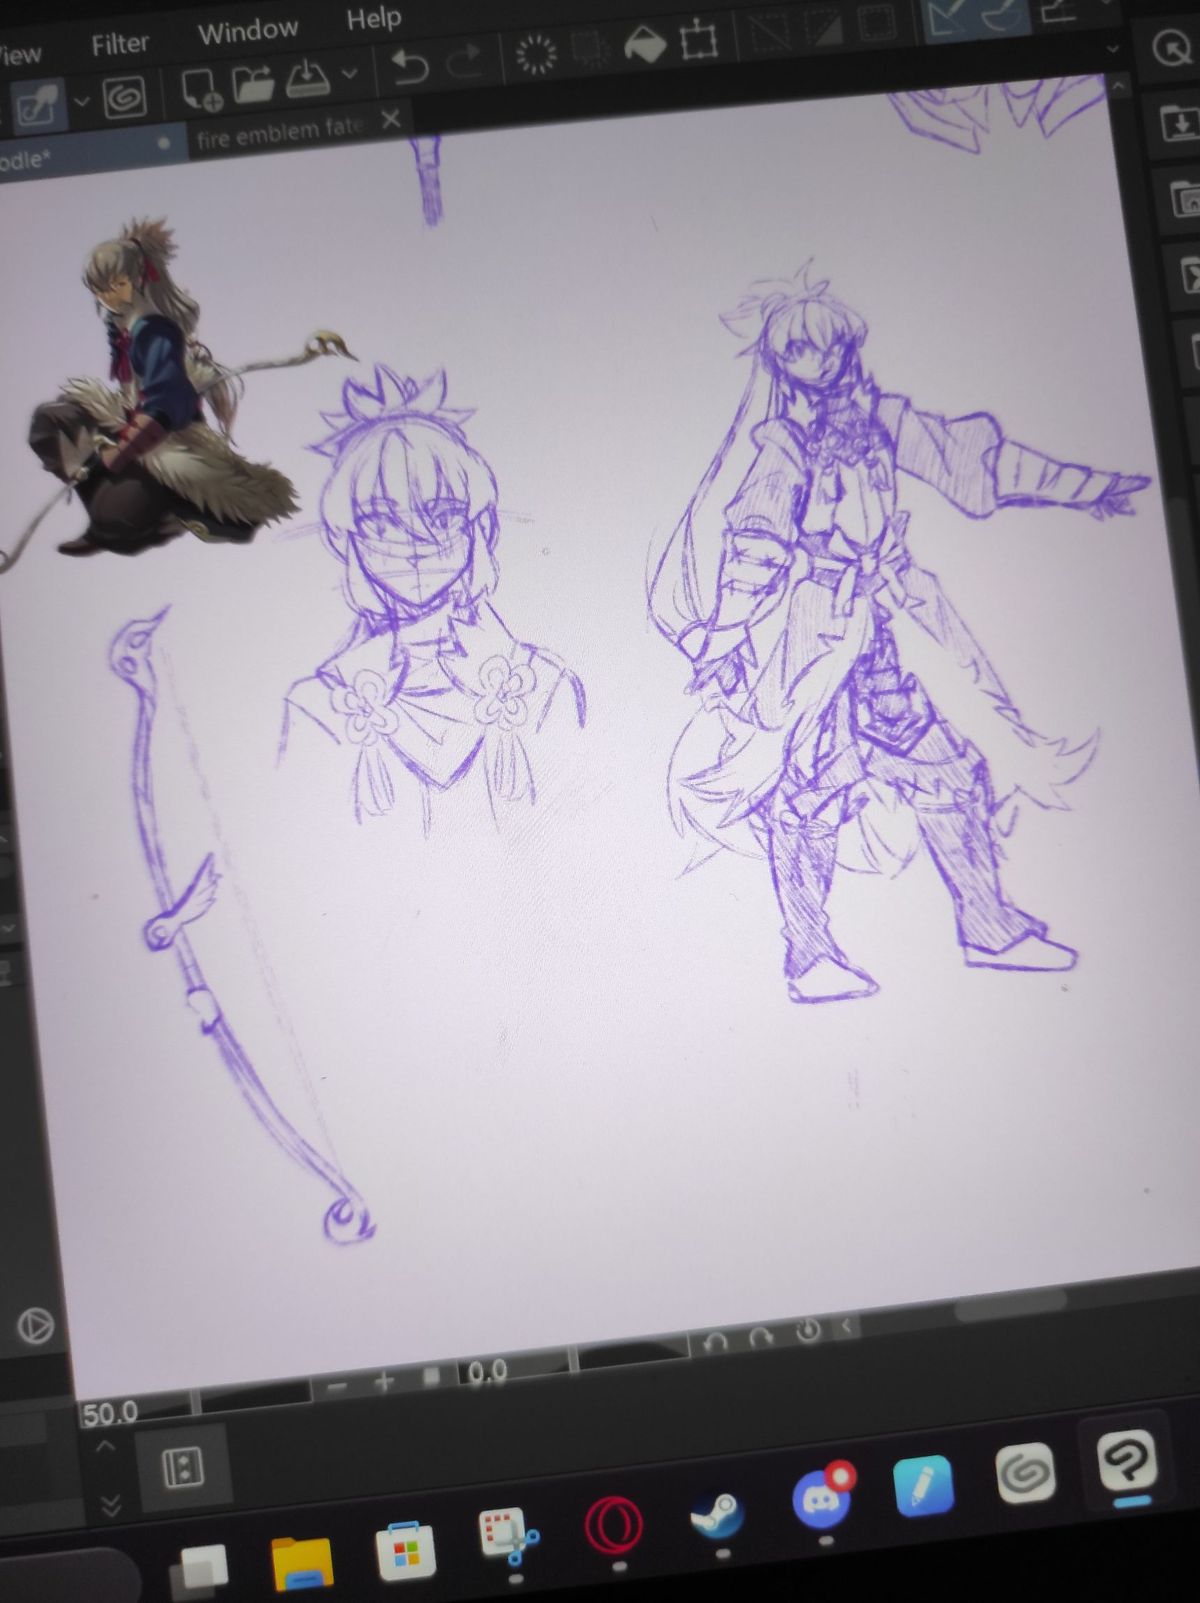Click the horizontal canvas scrollbar
This screenshot has width=1200, height=1603.
point(1012,1306)
